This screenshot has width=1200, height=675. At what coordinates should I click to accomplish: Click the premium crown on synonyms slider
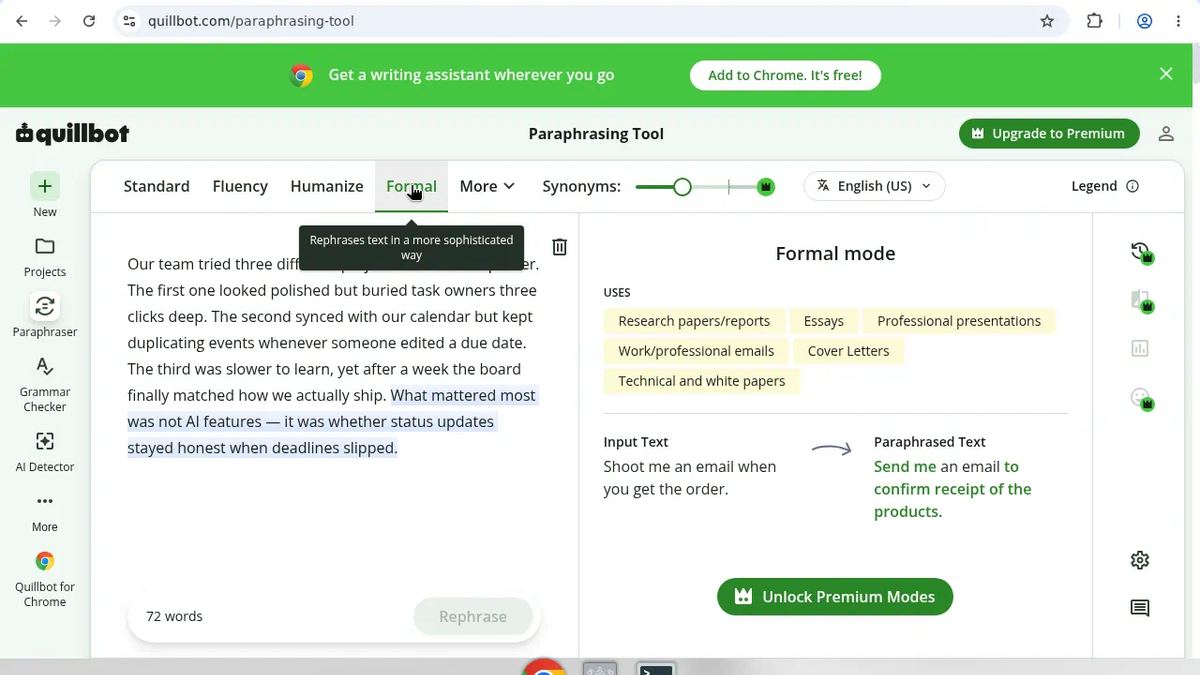click(x=766, y=187)
